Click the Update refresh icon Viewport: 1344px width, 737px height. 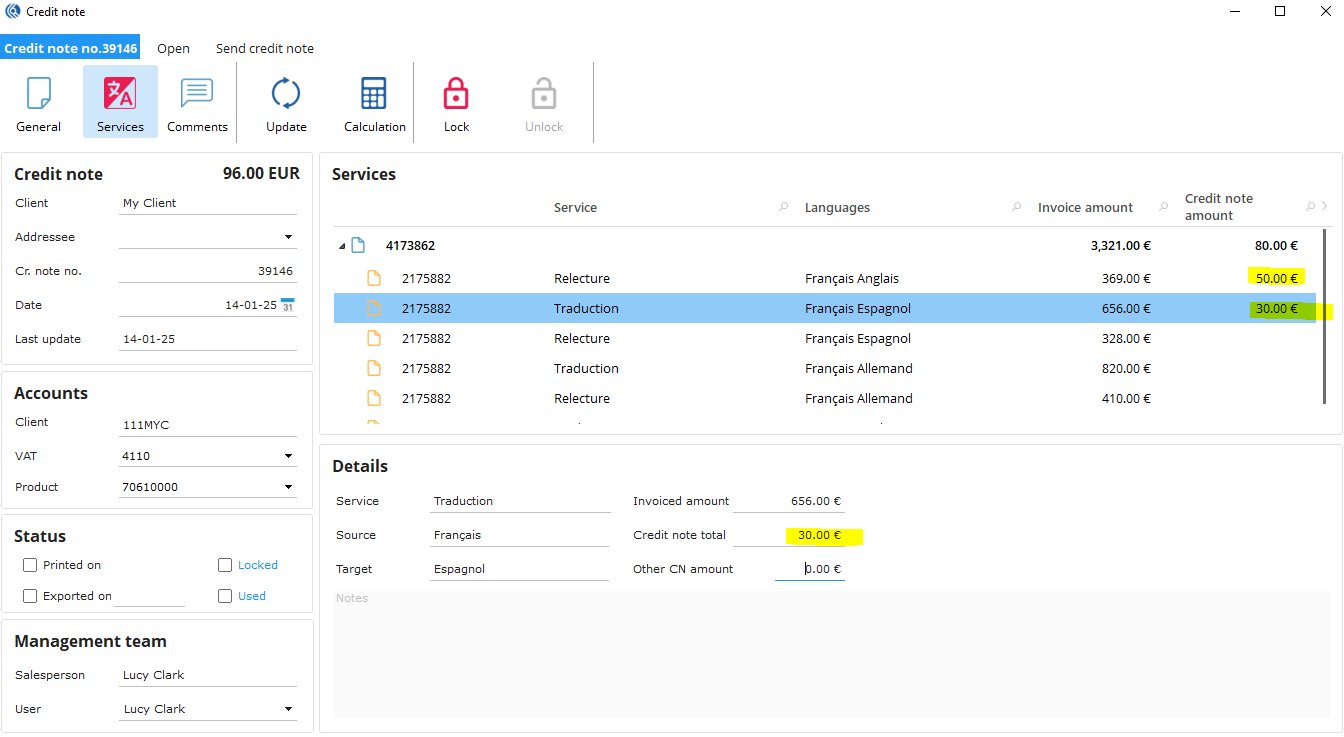(x=286, y=94)
